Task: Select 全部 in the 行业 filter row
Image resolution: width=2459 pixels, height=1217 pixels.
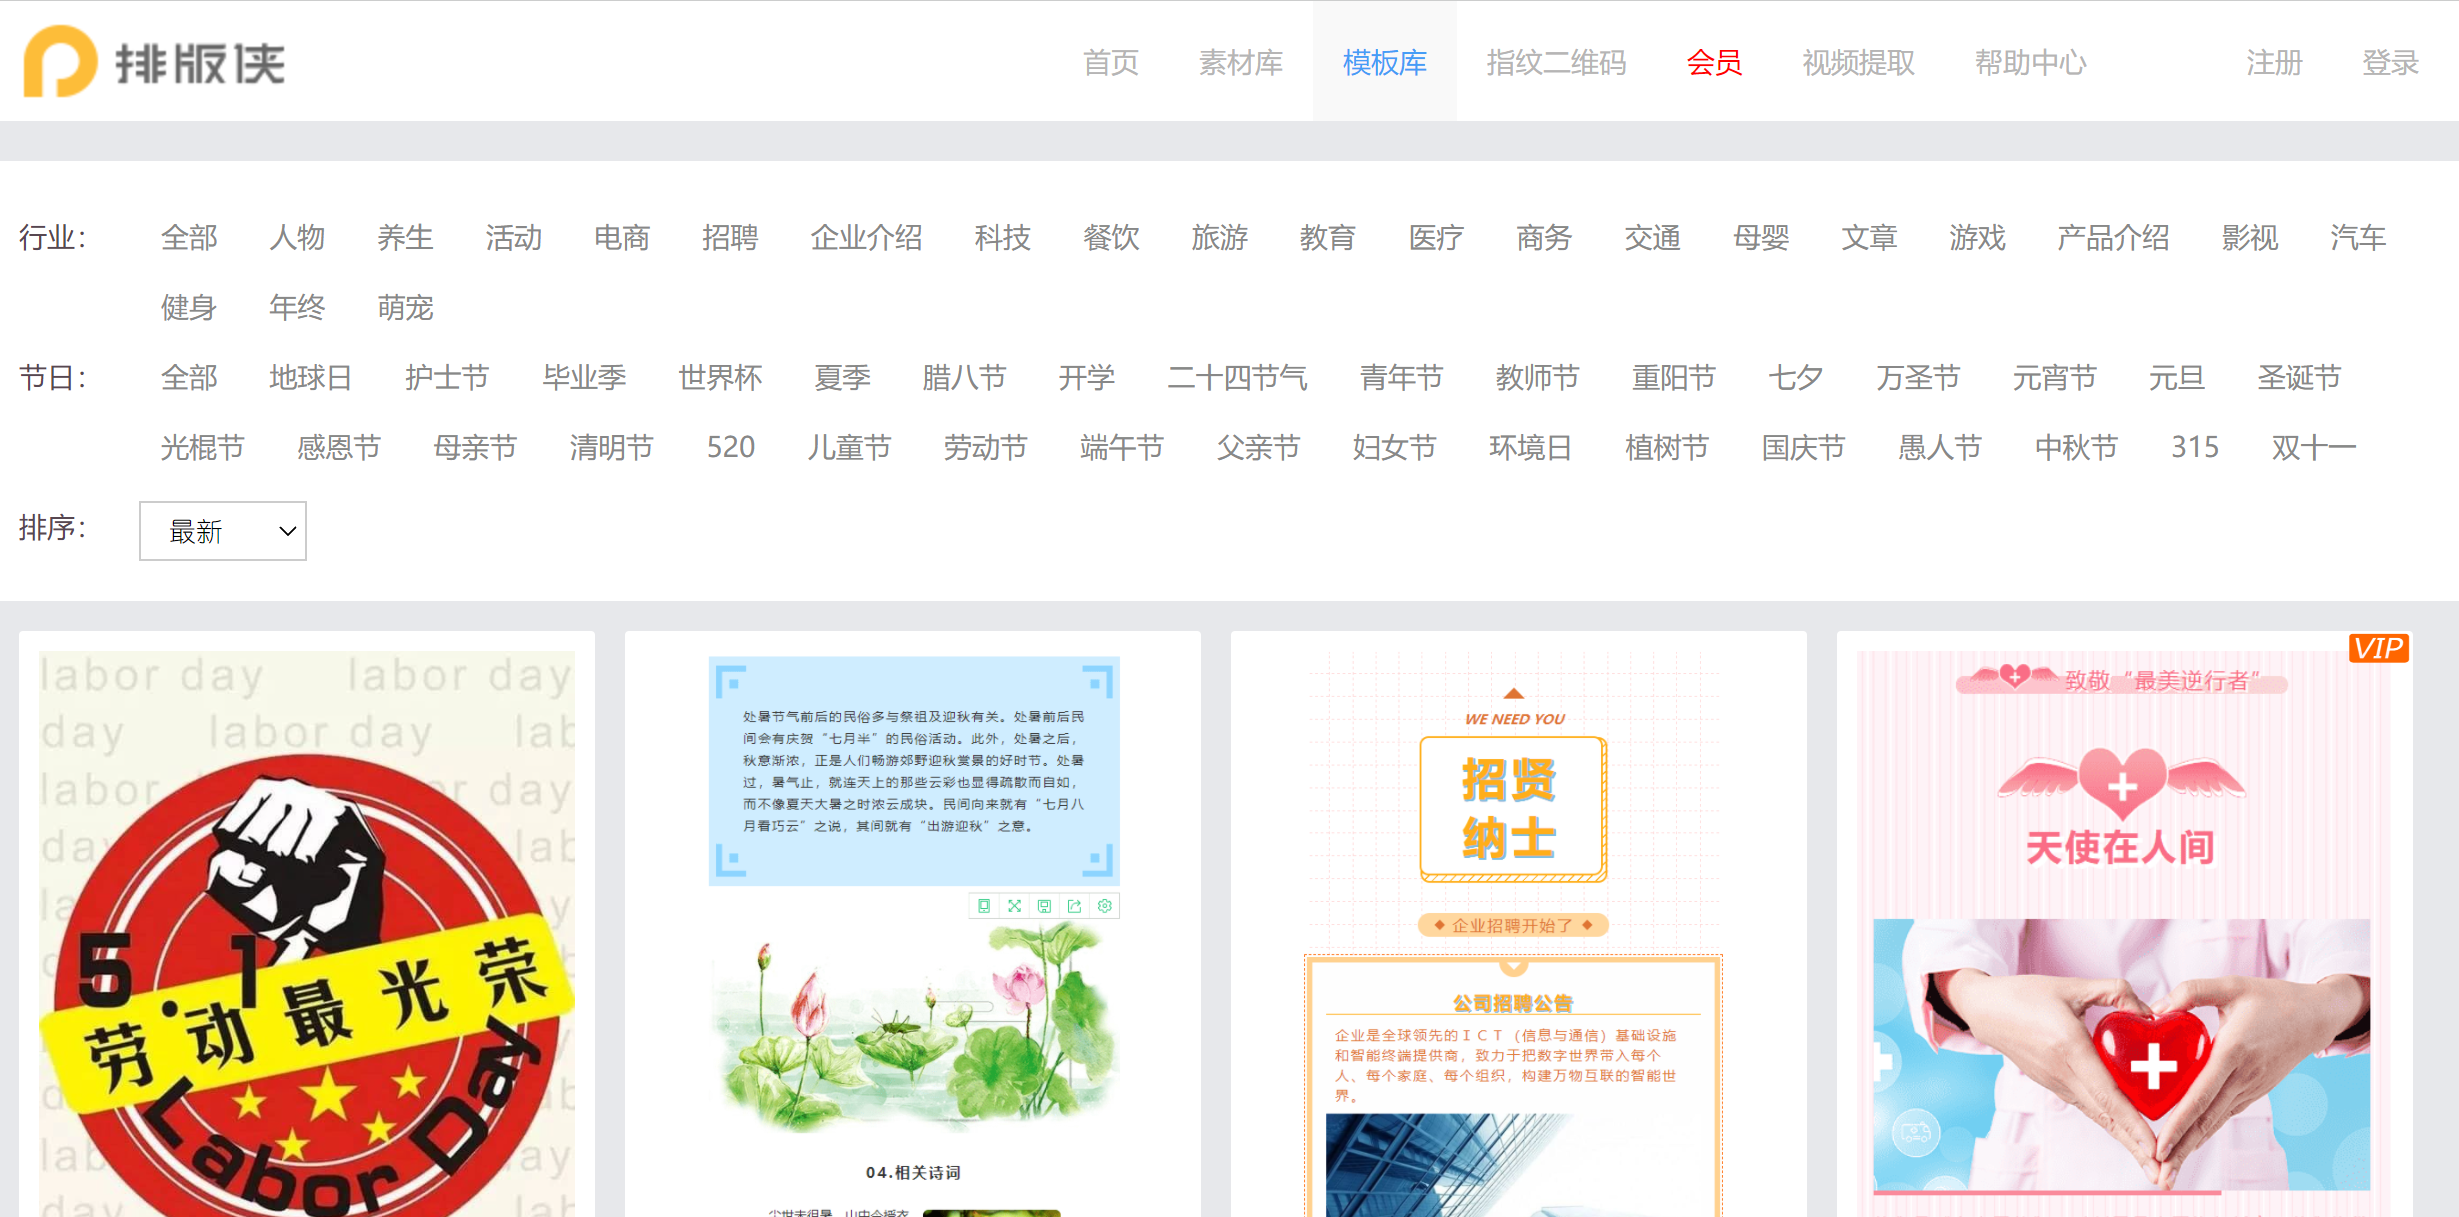Action: [x=189, y=237]
